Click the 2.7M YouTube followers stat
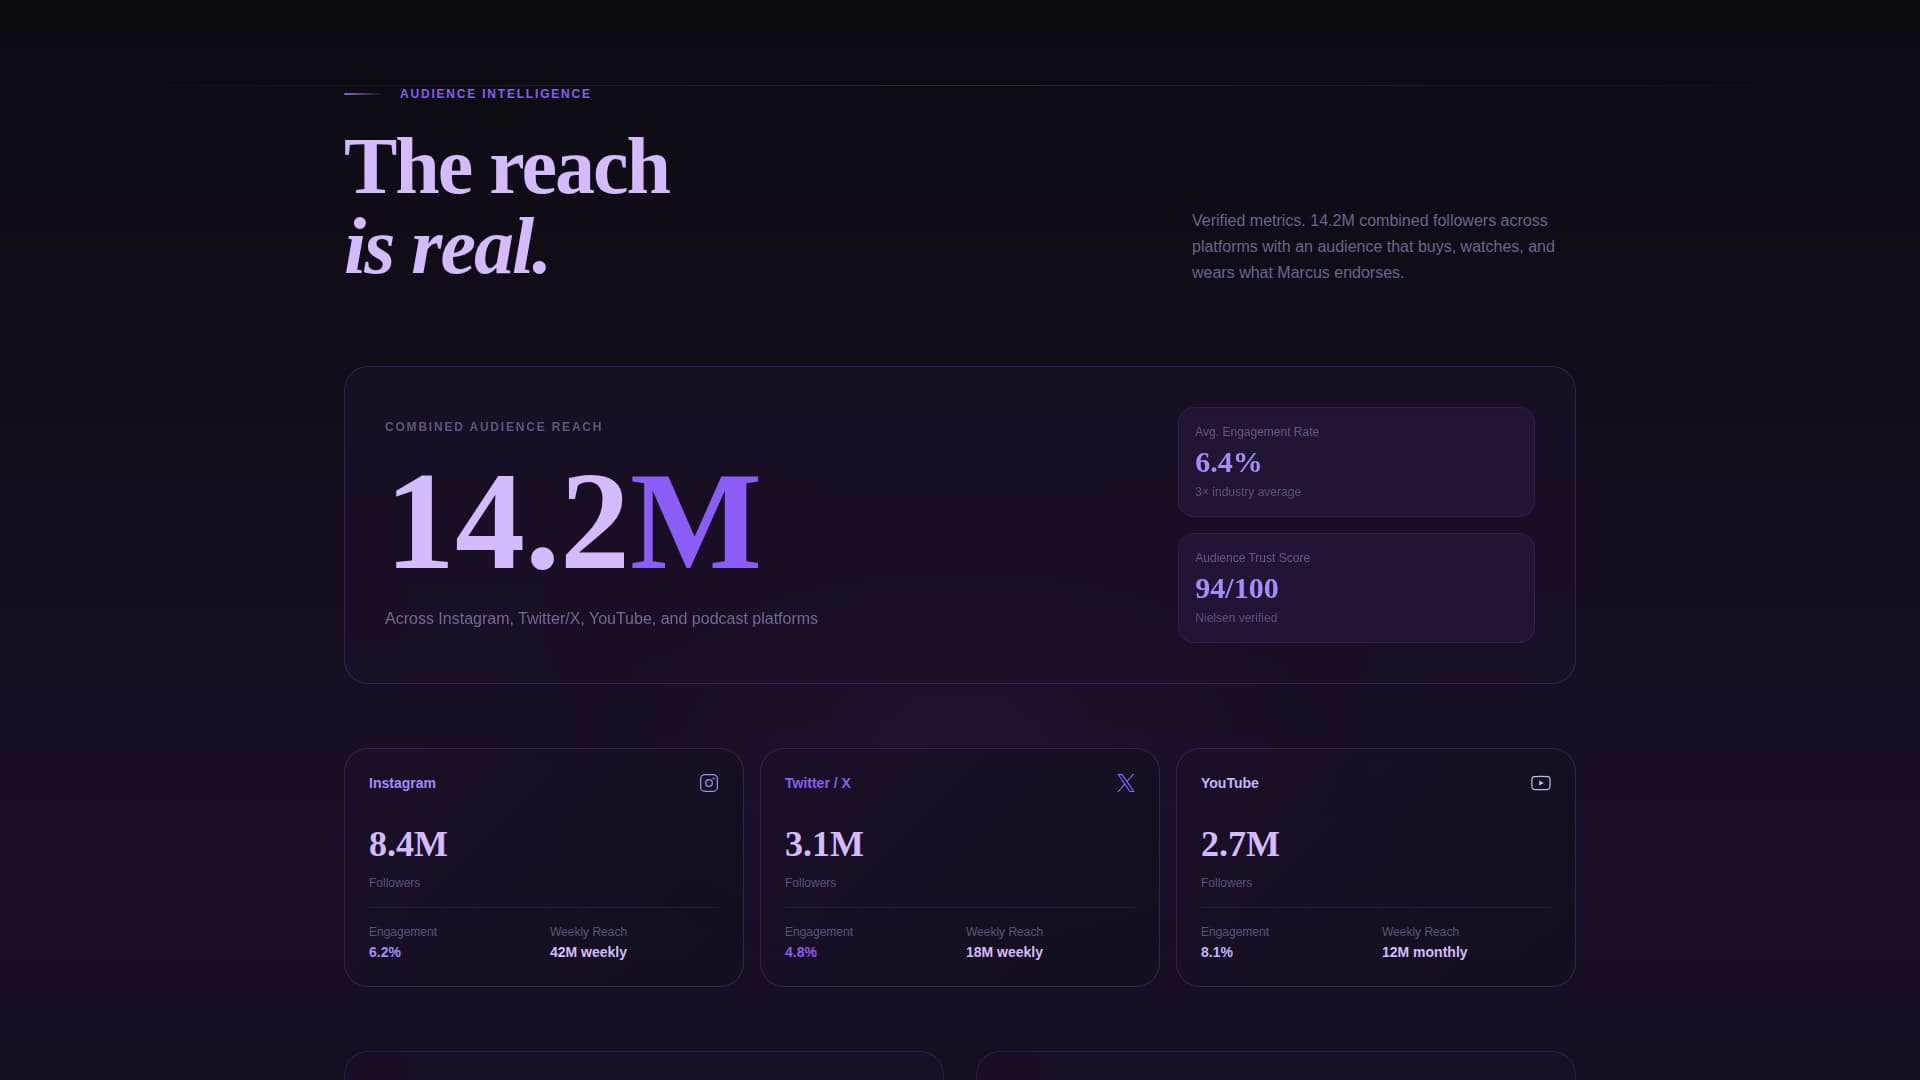Screen dimensions: 1920x1080 point(1241,845)
